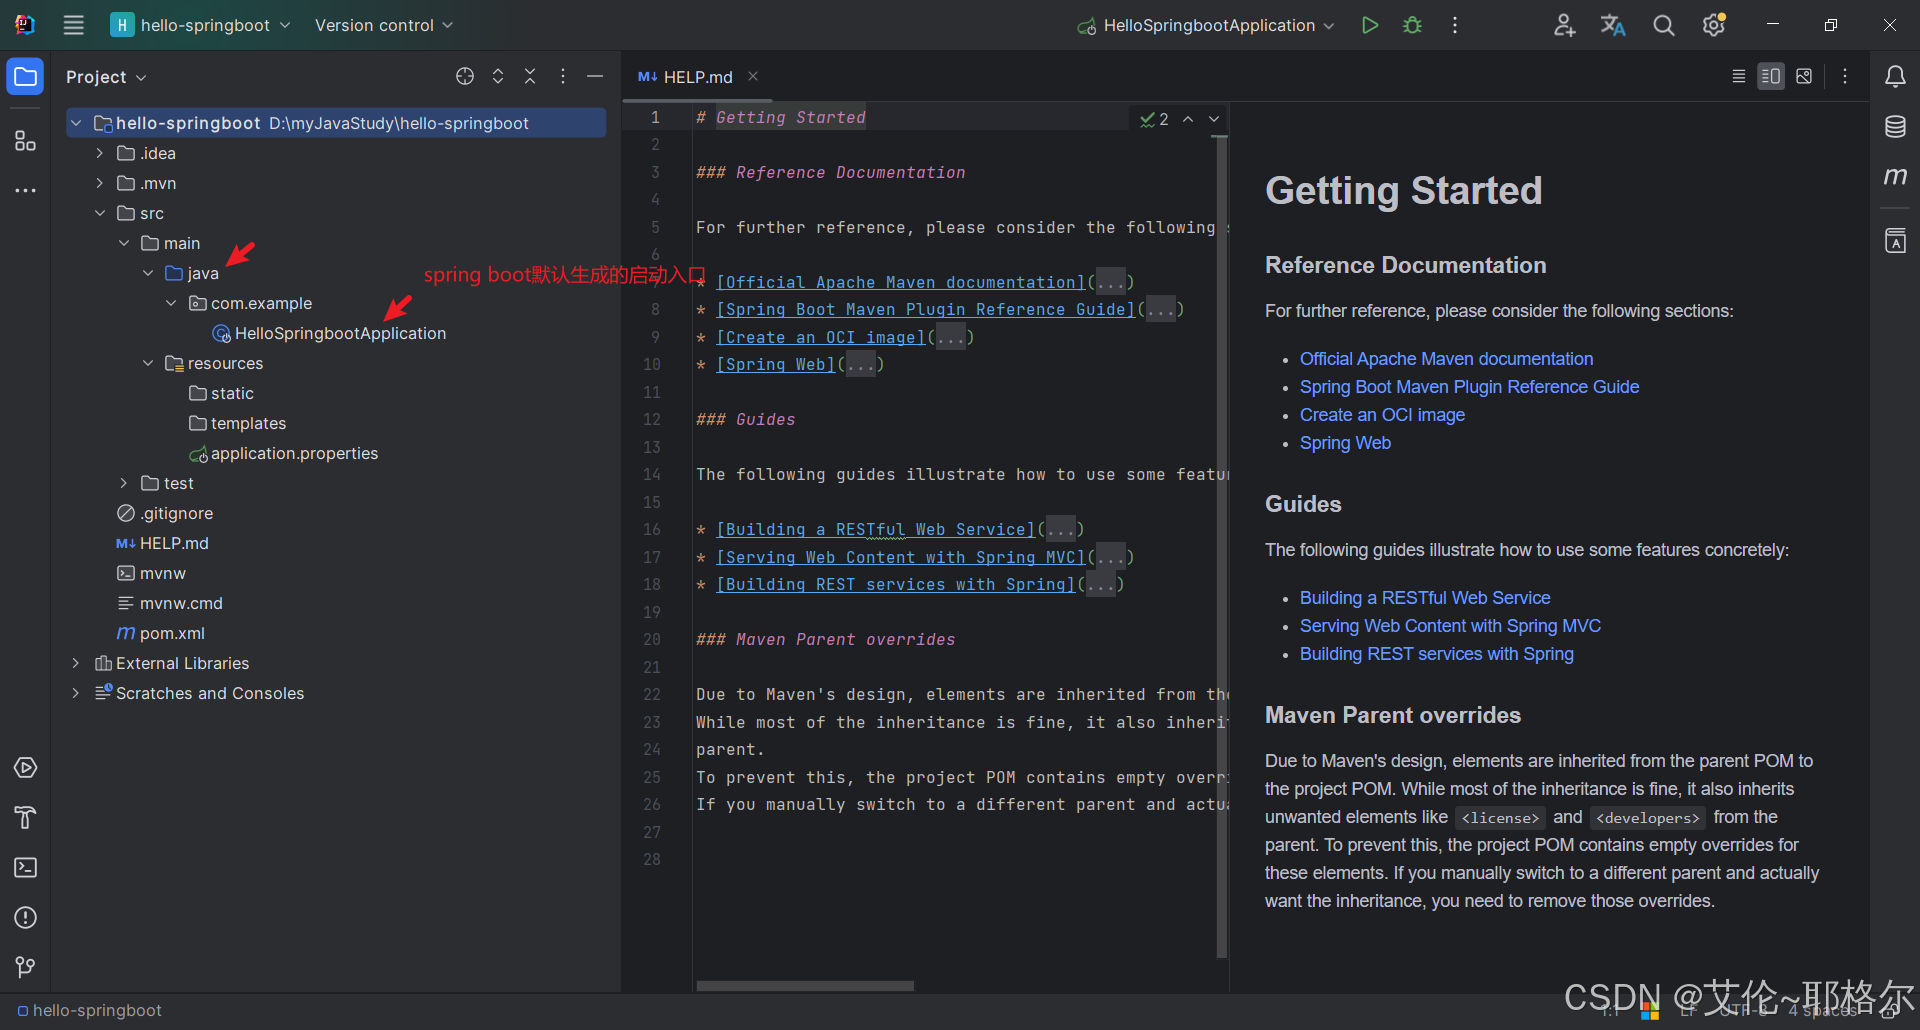Screen dimensions: 1920x1030
Task: Open the Maven tool window
Action: tap(1895, 177)
